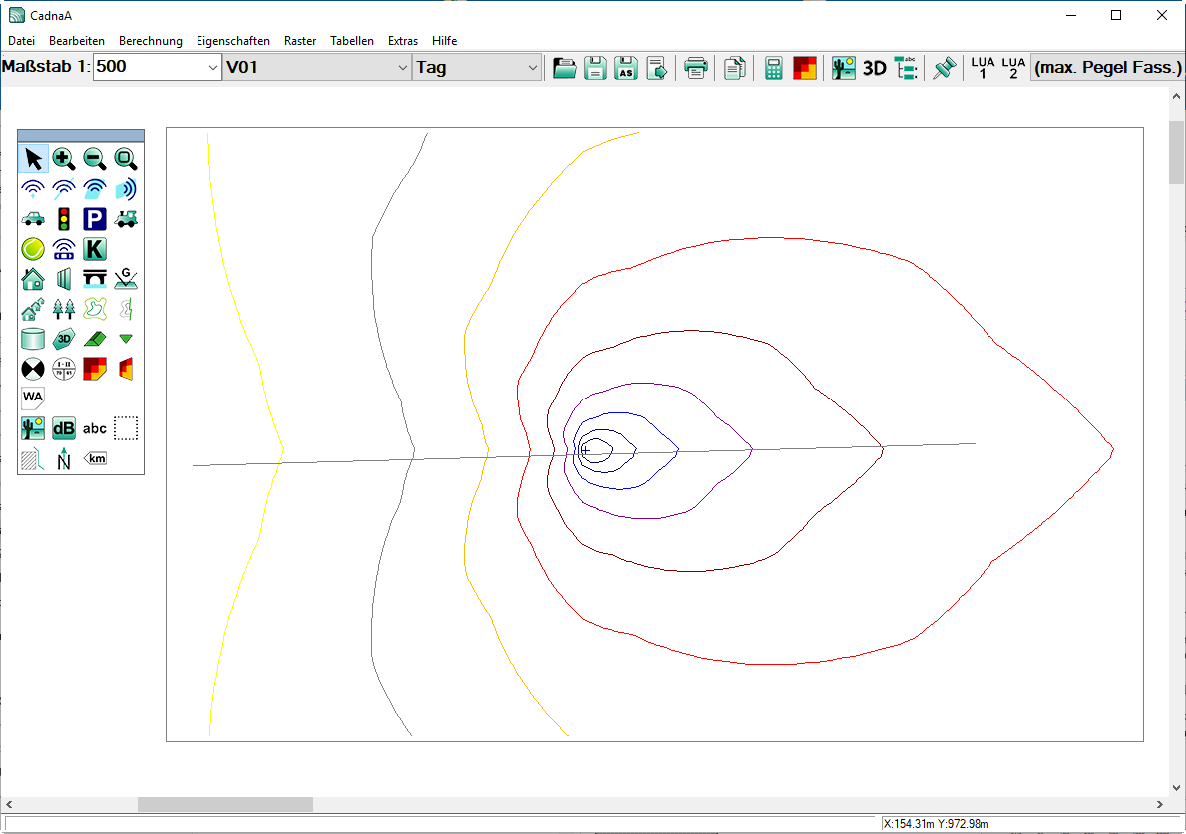Select the parking lot tool
1186x834 pixels.
click(x=95, y=219)
